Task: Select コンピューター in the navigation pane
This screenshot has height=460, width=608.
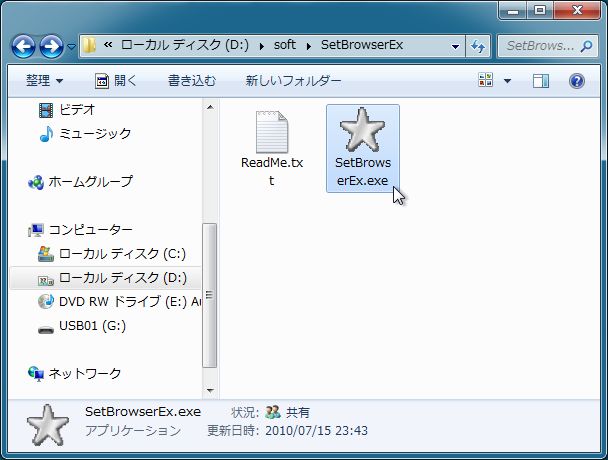Action: pos(90,230)
